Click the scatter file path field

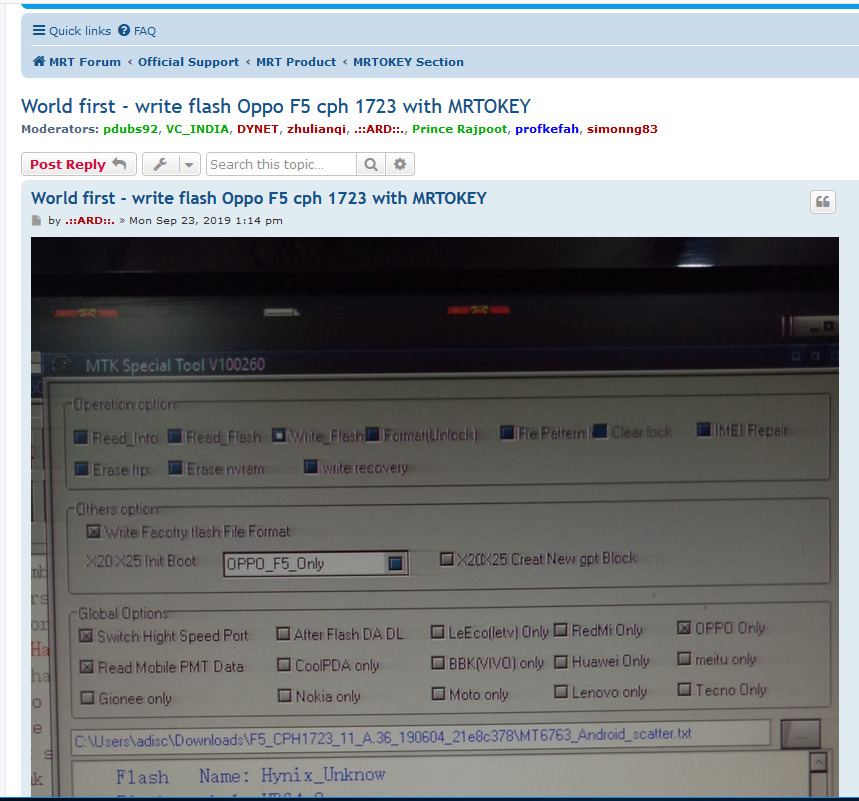tap(421, 738)
